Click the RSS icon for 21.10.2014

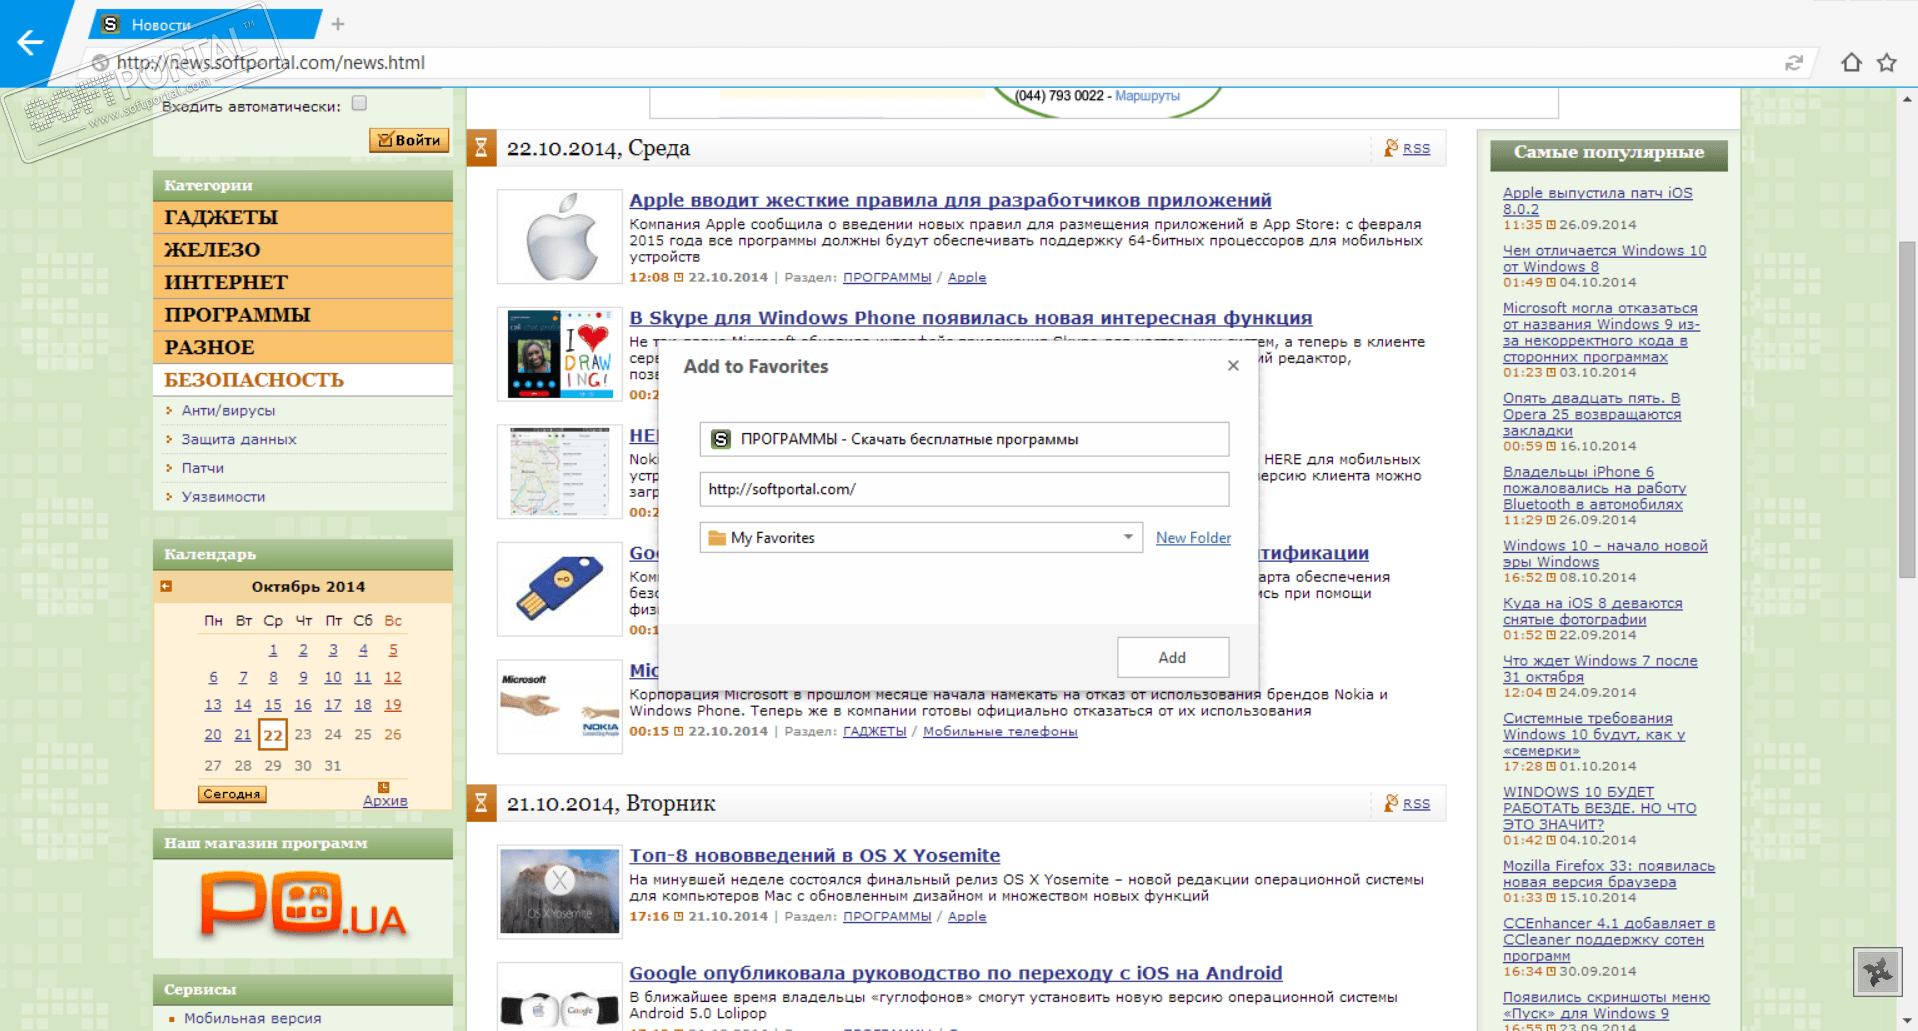(x=1390, y=803)
